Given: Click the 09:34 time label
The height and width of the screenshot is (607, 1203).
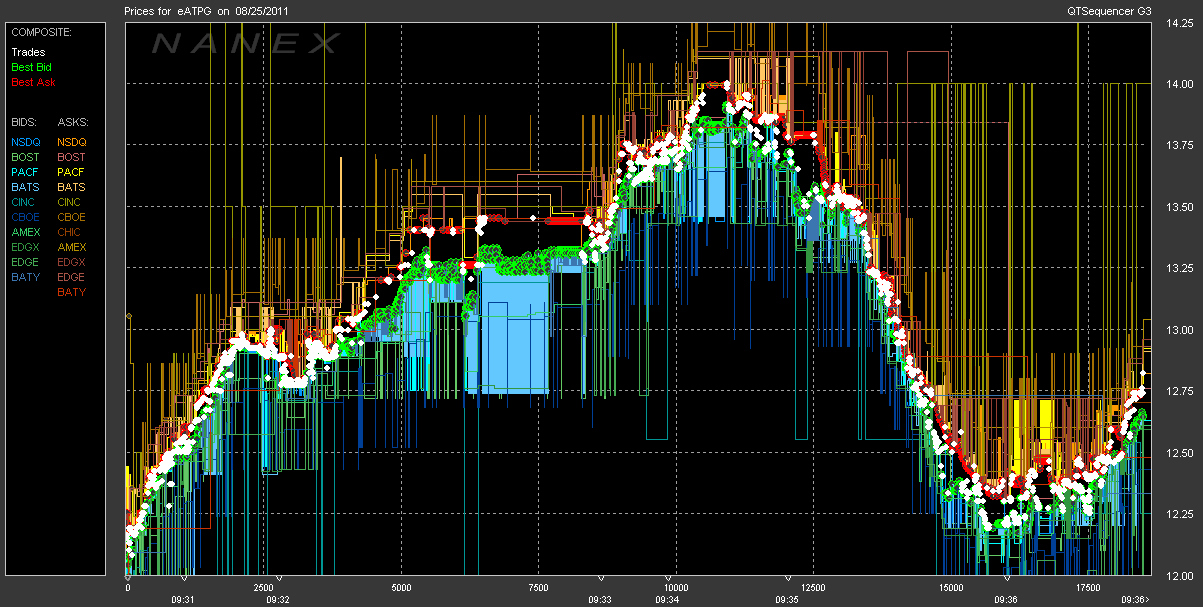Looking at the screenshot, I should click(668, 600).
